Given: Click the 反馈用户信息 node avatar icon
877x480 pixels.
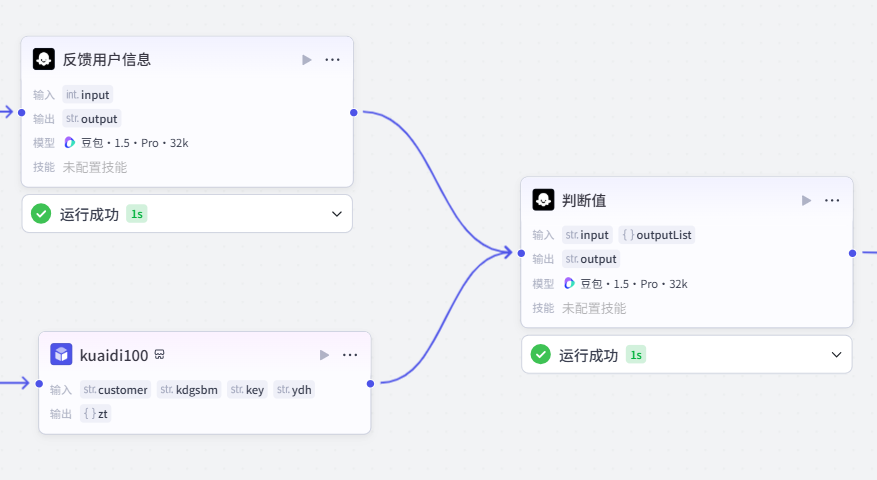Looking at the screenshot, I should [43, 59].
